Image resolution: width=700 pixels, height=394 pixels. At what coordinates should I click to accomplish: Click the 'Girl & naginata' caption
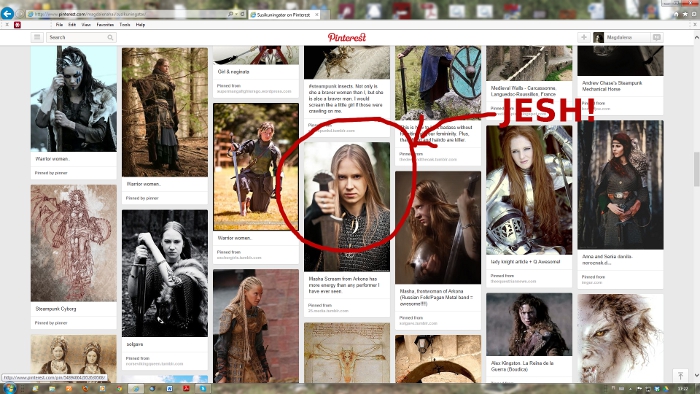[233, 71]
